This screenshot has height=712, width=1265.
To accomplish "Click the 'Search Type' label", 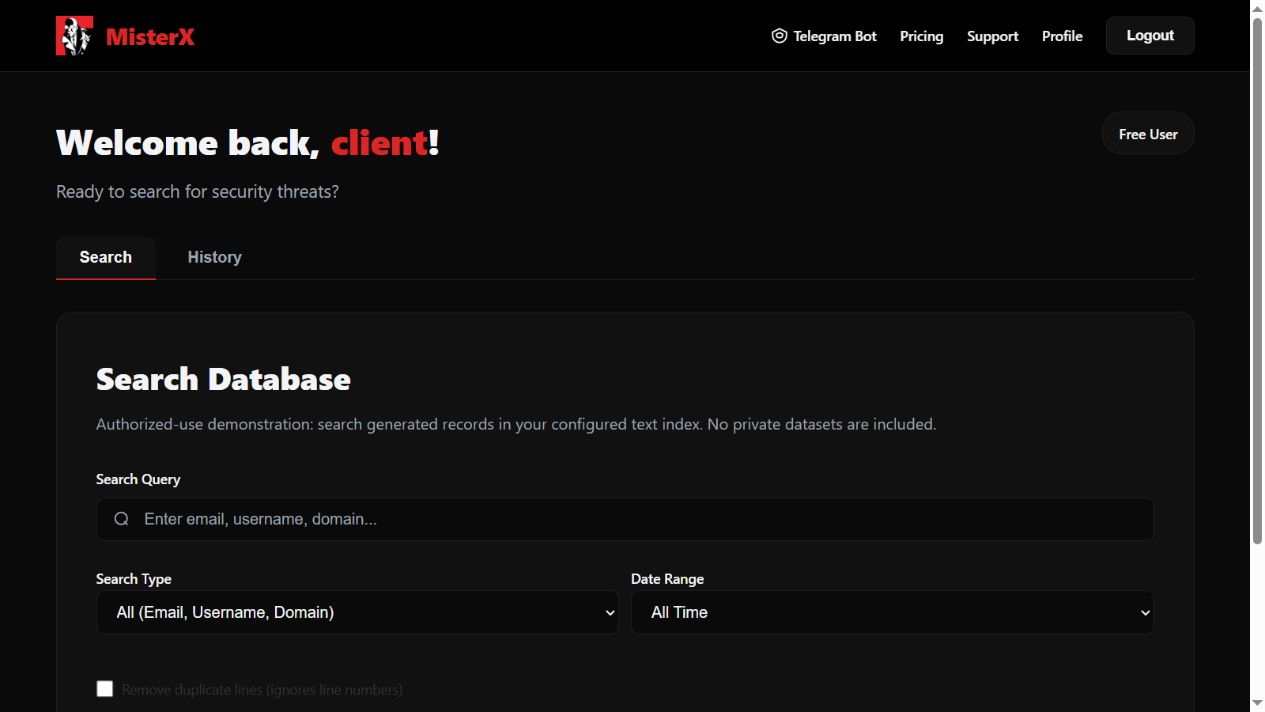I will pyautogui.click(x=133, y=579).
